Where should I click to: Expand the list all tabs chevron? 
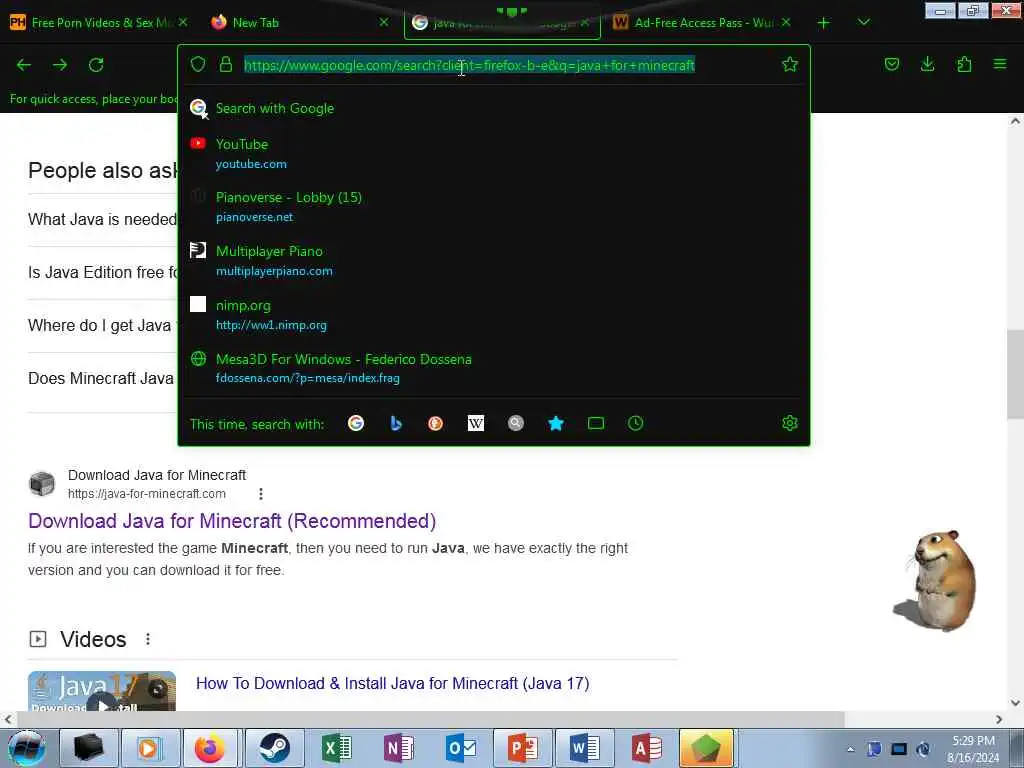point(863,23)
